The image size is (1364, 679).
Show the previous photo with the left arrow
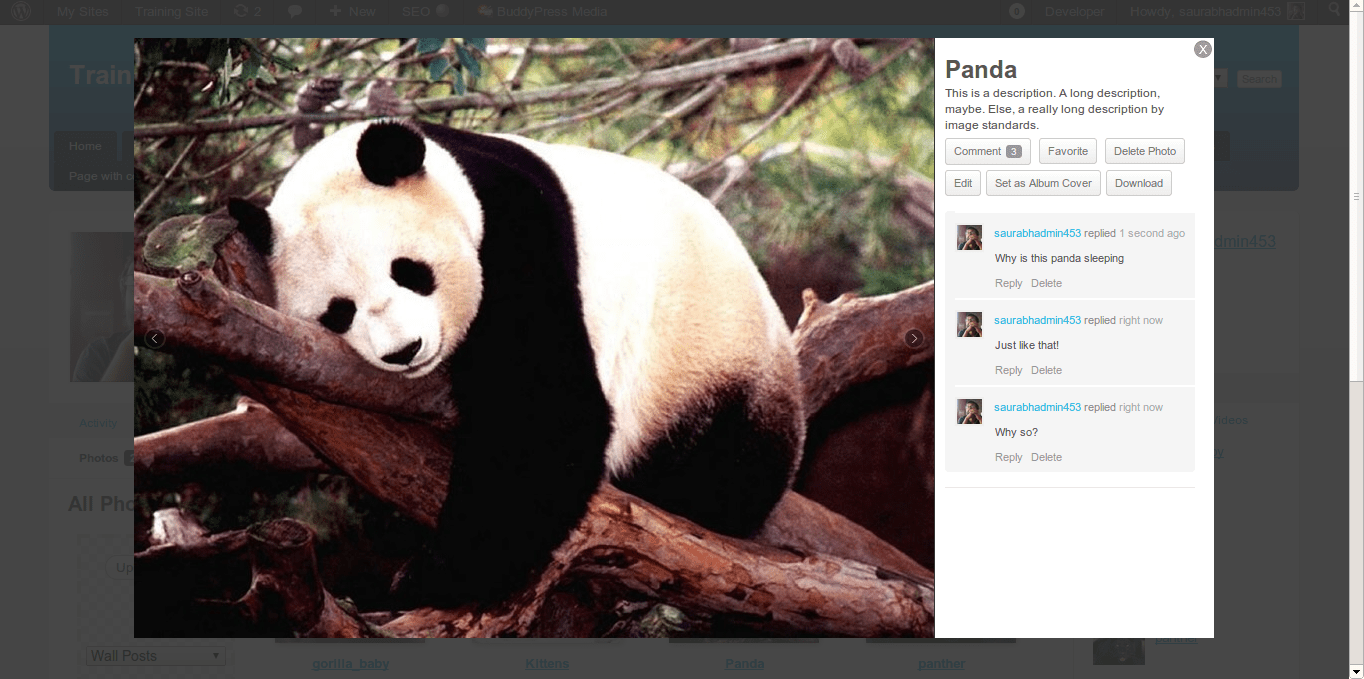point(155,338)
